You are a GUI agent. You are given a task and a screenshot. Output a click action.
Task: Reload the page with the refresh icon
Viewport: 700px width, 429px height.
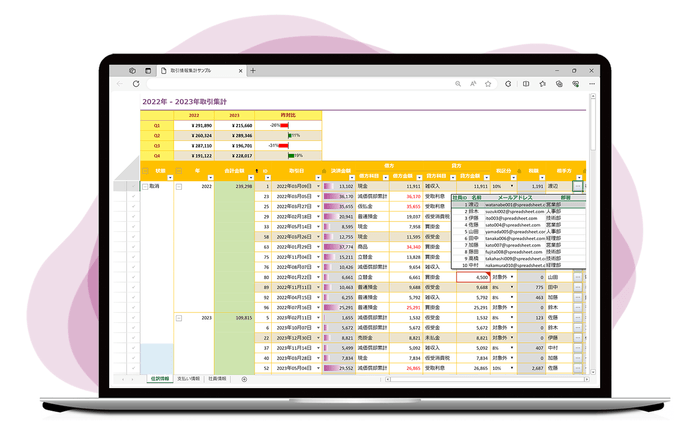point(136,83)
